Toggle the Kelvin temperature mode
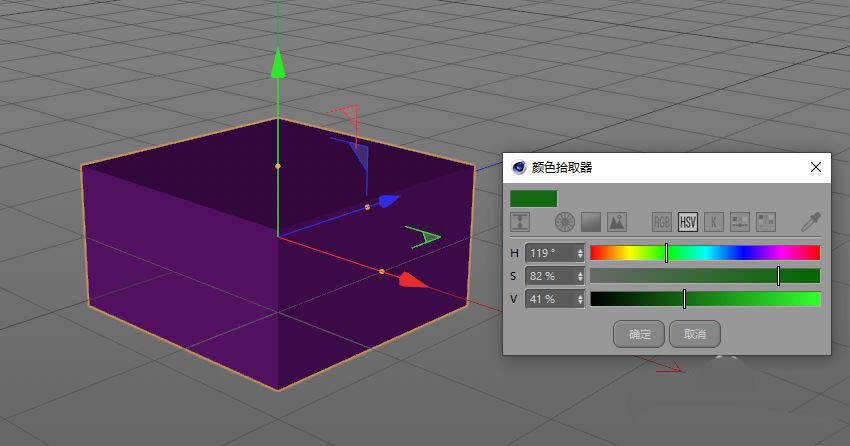This screenshot has width=850, height=446. (713, 222)
